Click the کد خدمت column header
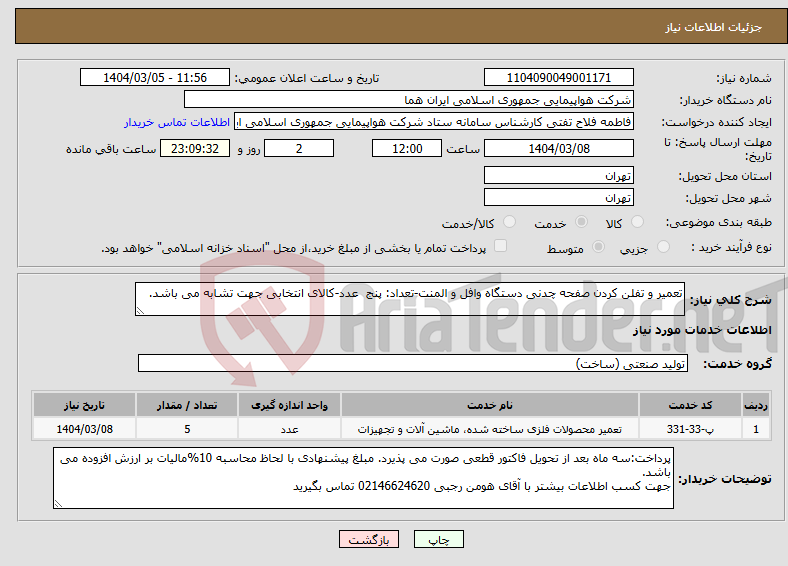Screen dimensions: 788x566 (691, 405)
